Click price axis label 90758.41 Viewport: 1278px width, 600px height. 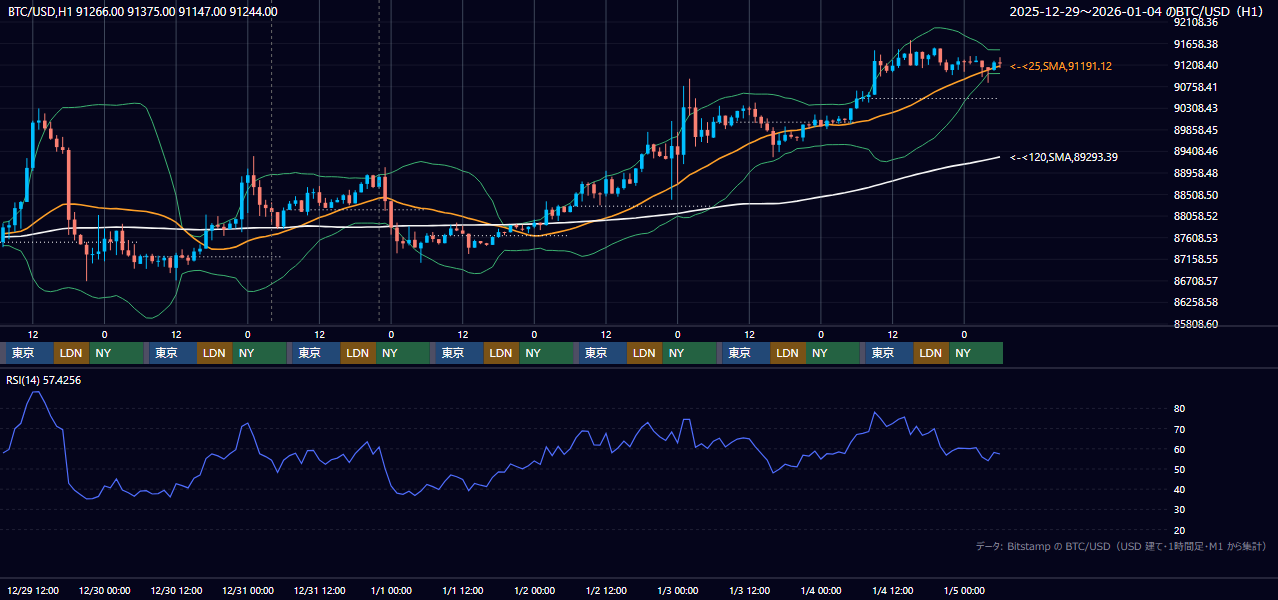(x=1195, y=87)
